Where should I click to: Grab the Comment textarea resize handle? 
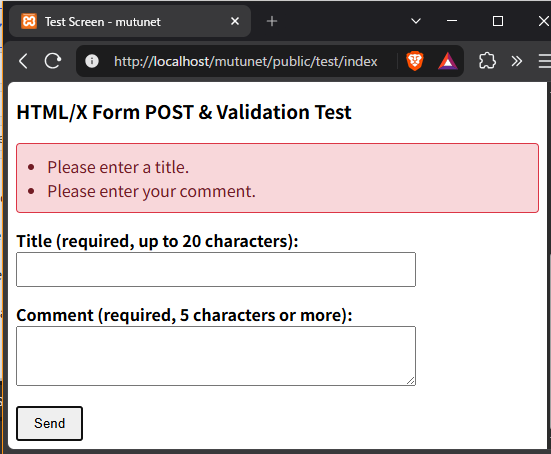coord(410,381)
